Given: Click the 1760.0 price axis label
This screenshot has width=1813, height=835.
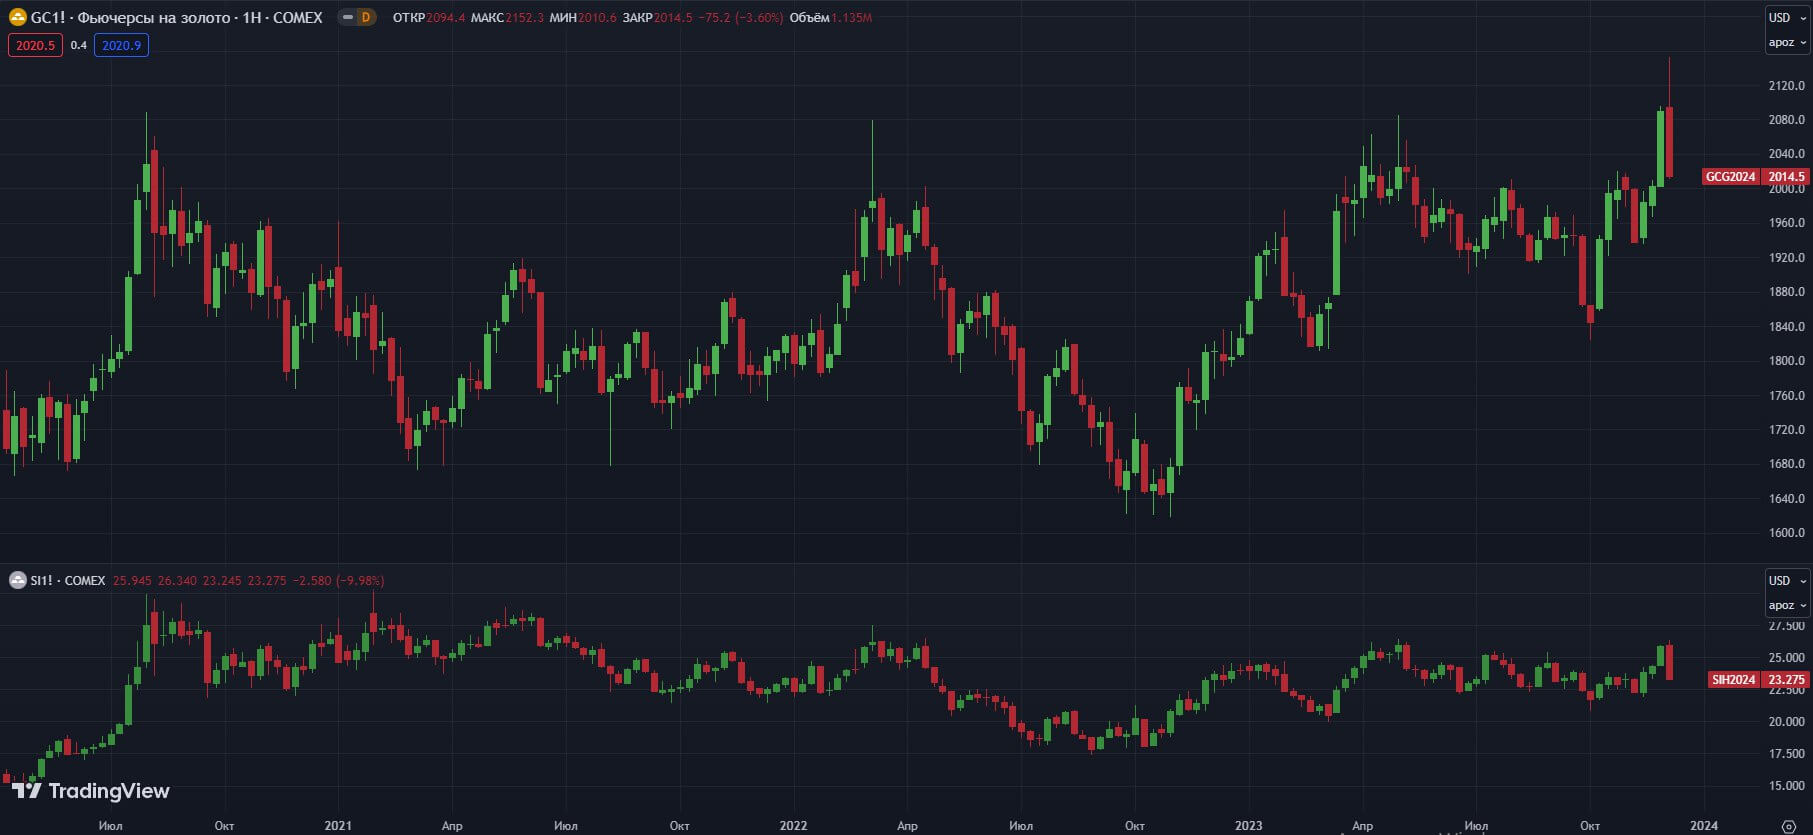Looking at the screenshot, I should click(1786, 395).
